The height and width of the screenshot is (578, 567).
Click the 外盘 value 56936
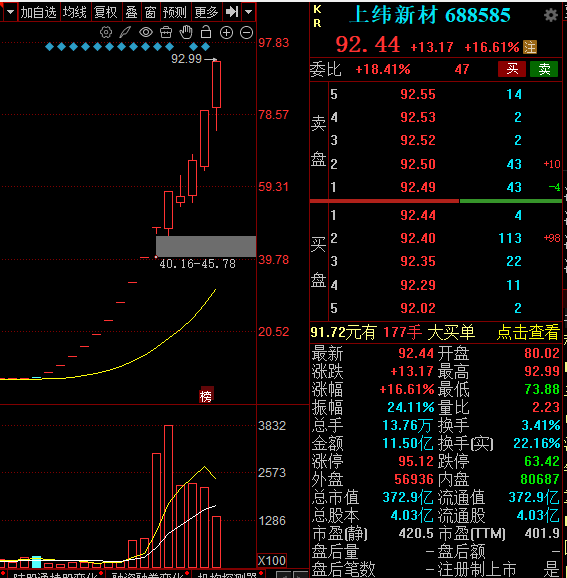tap(414, 479)
